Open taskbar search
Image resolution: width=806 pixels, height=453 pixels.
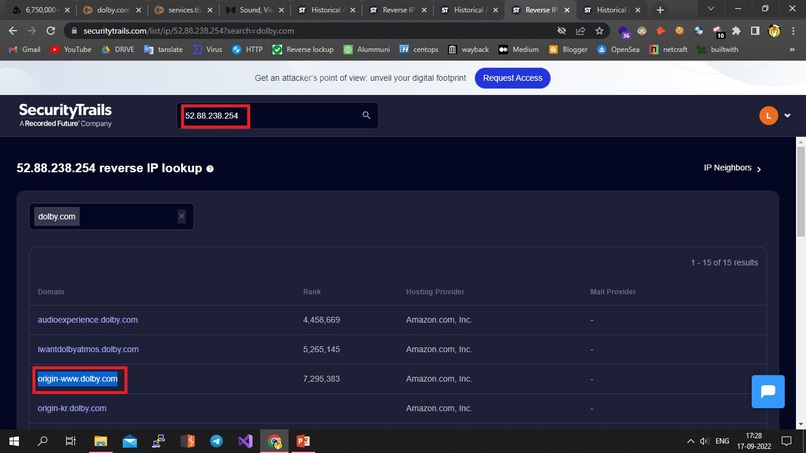tap(43, 441)
